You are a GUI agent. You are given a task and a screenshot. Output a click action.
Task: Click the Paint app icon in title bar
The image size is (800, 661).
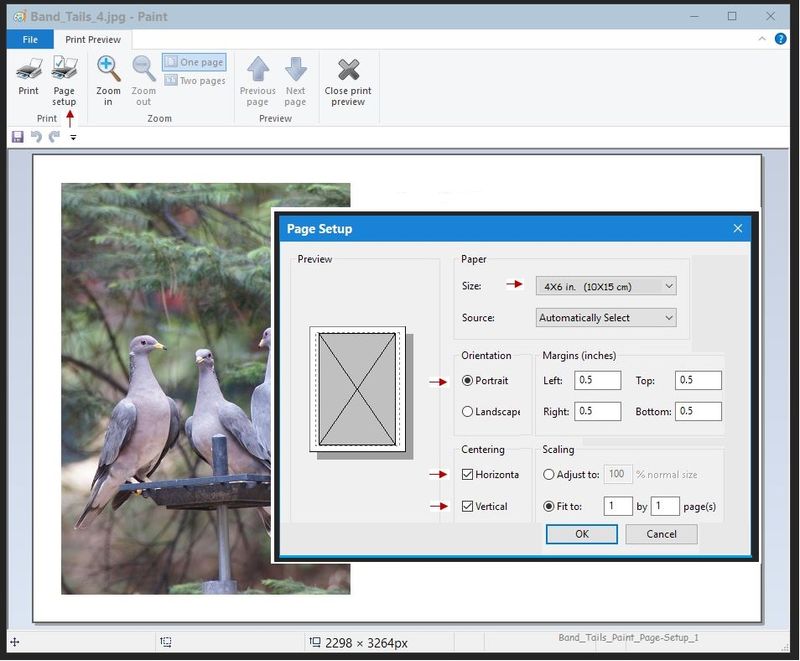click(19, 16)
